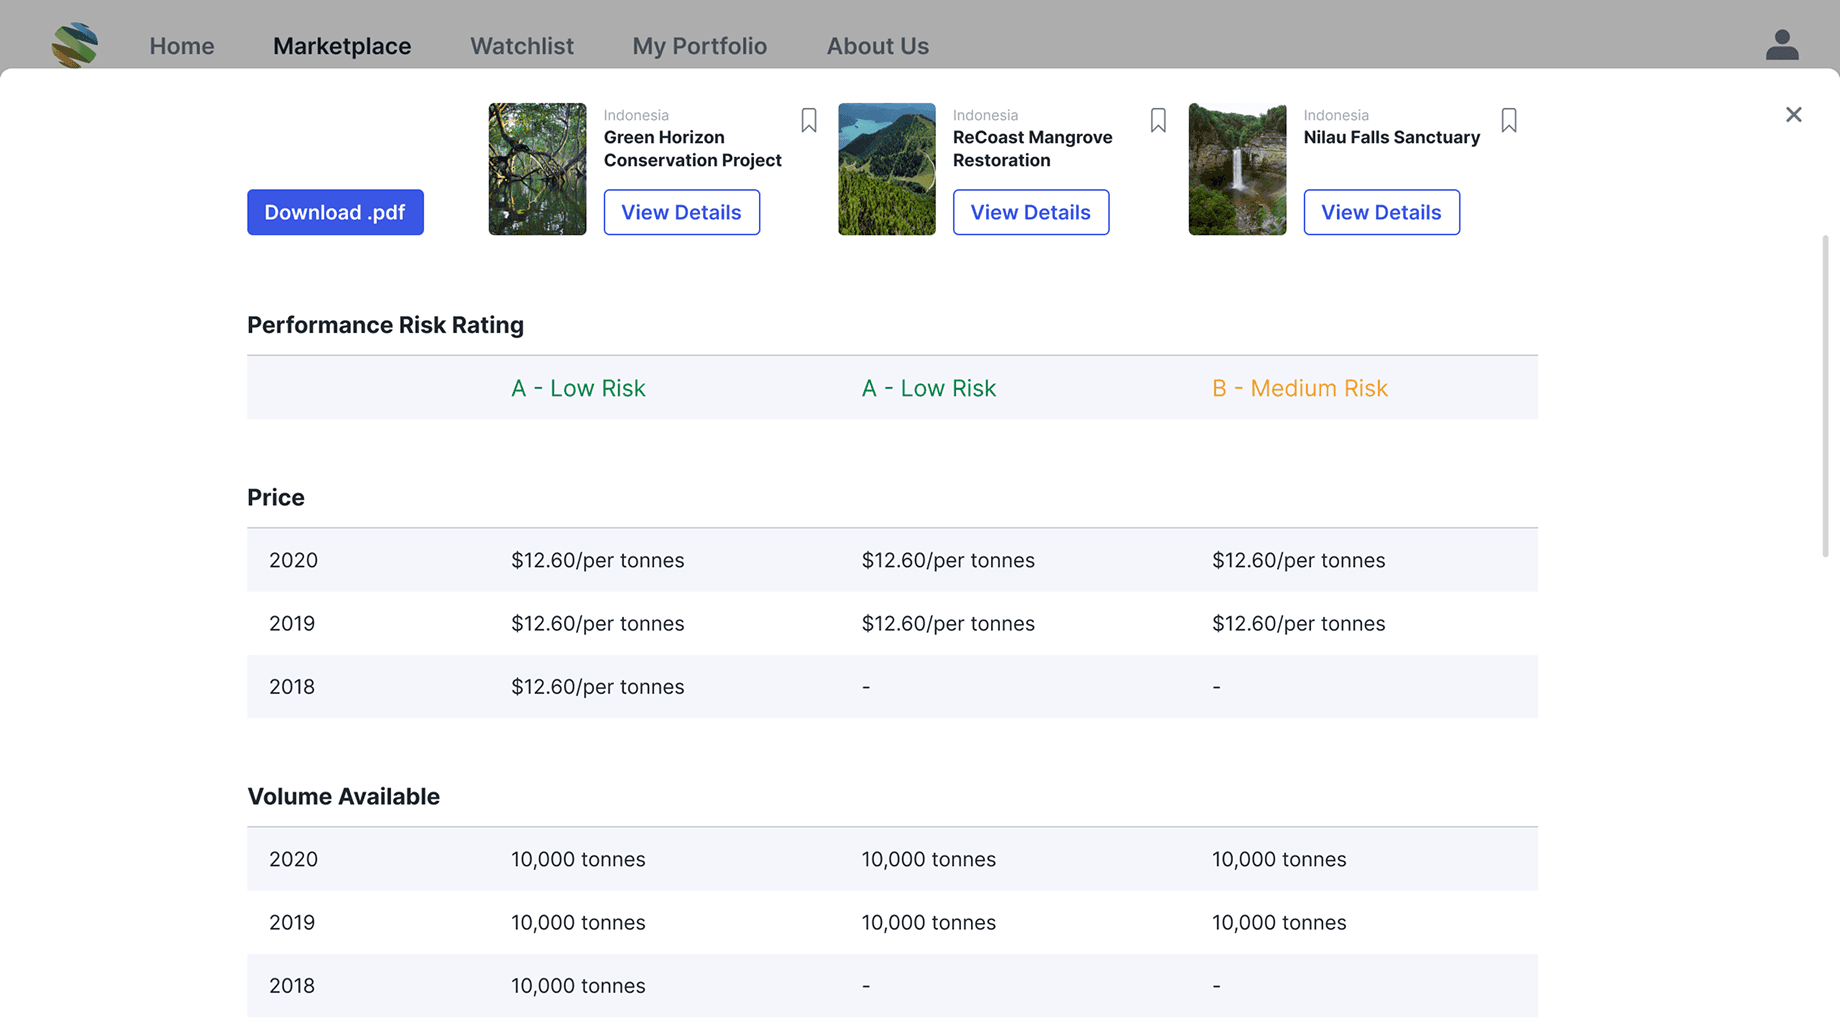Click the ReCoast hillside thumbnail
Image resolution: width=1840 pixels, height=1034 pixels.
[887, 169]
